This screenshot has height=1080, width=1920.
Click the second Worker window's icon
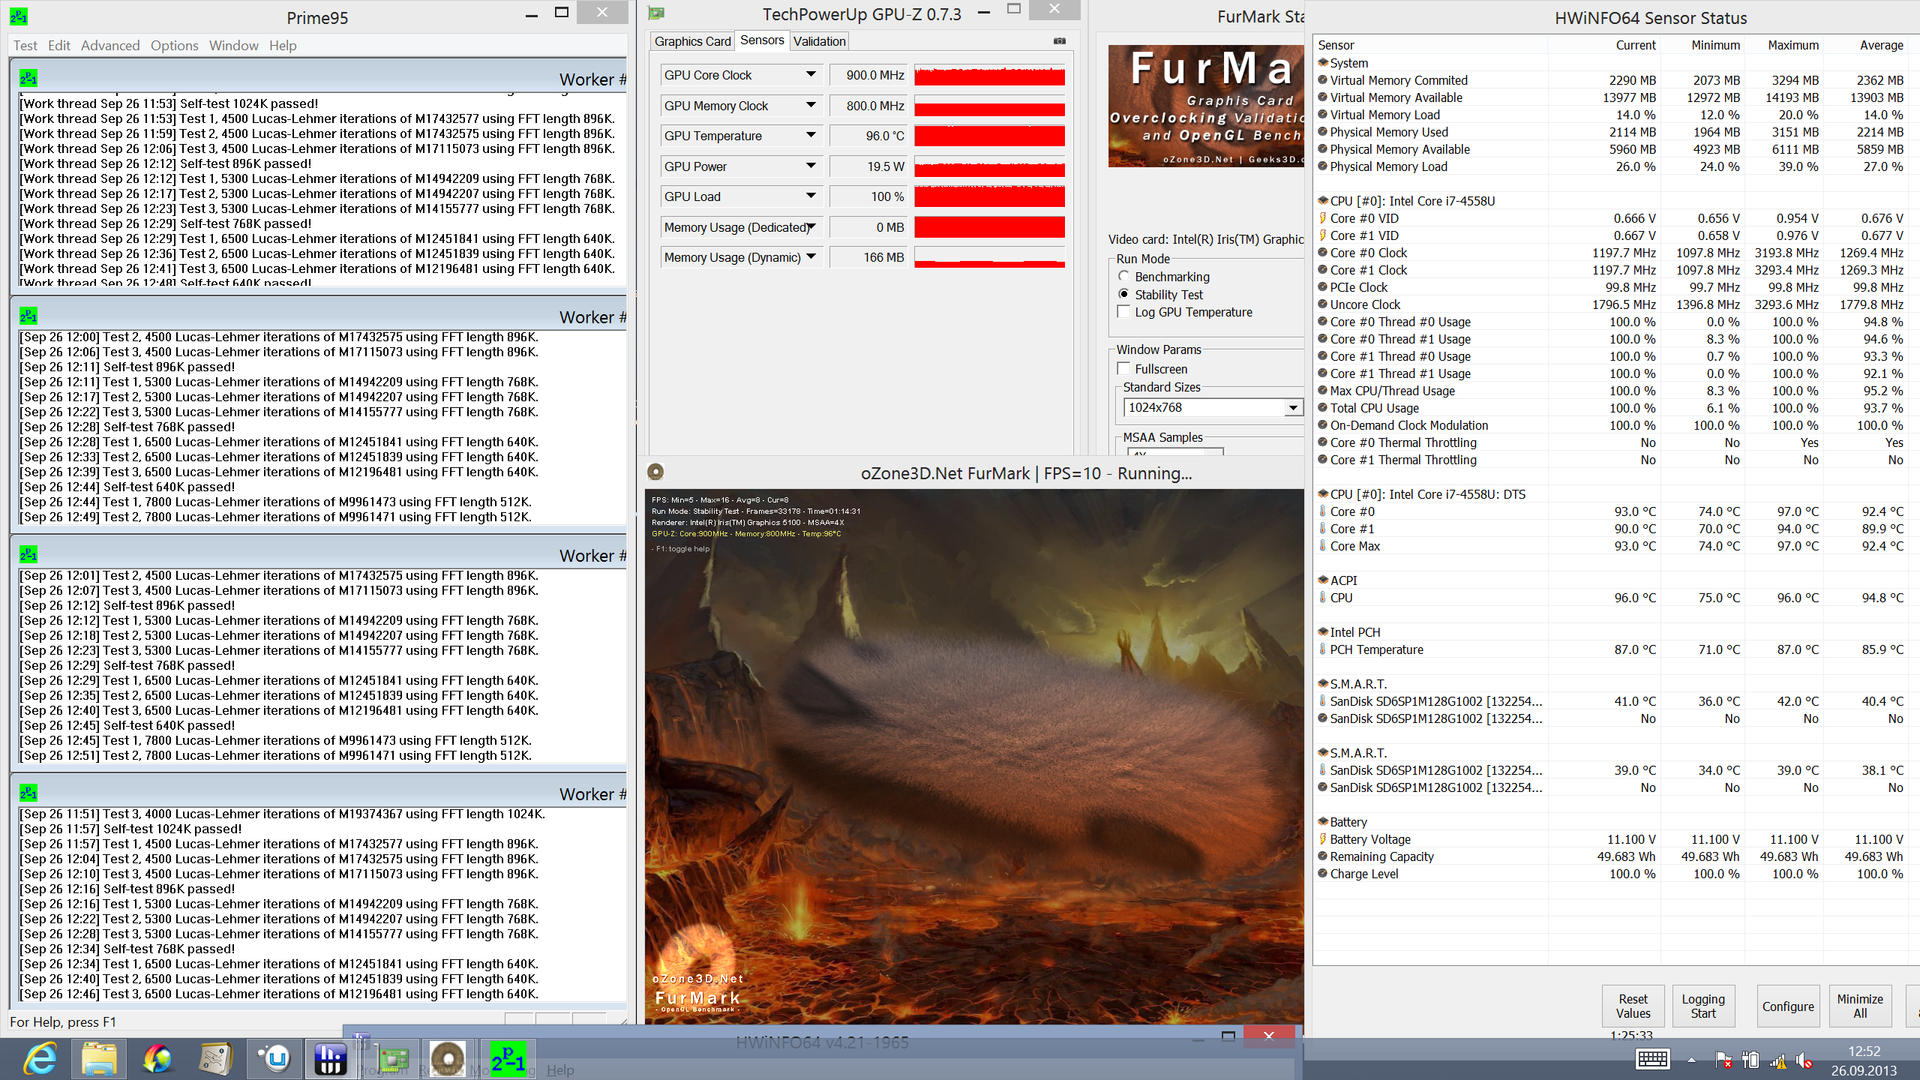[x=28, y=316]
